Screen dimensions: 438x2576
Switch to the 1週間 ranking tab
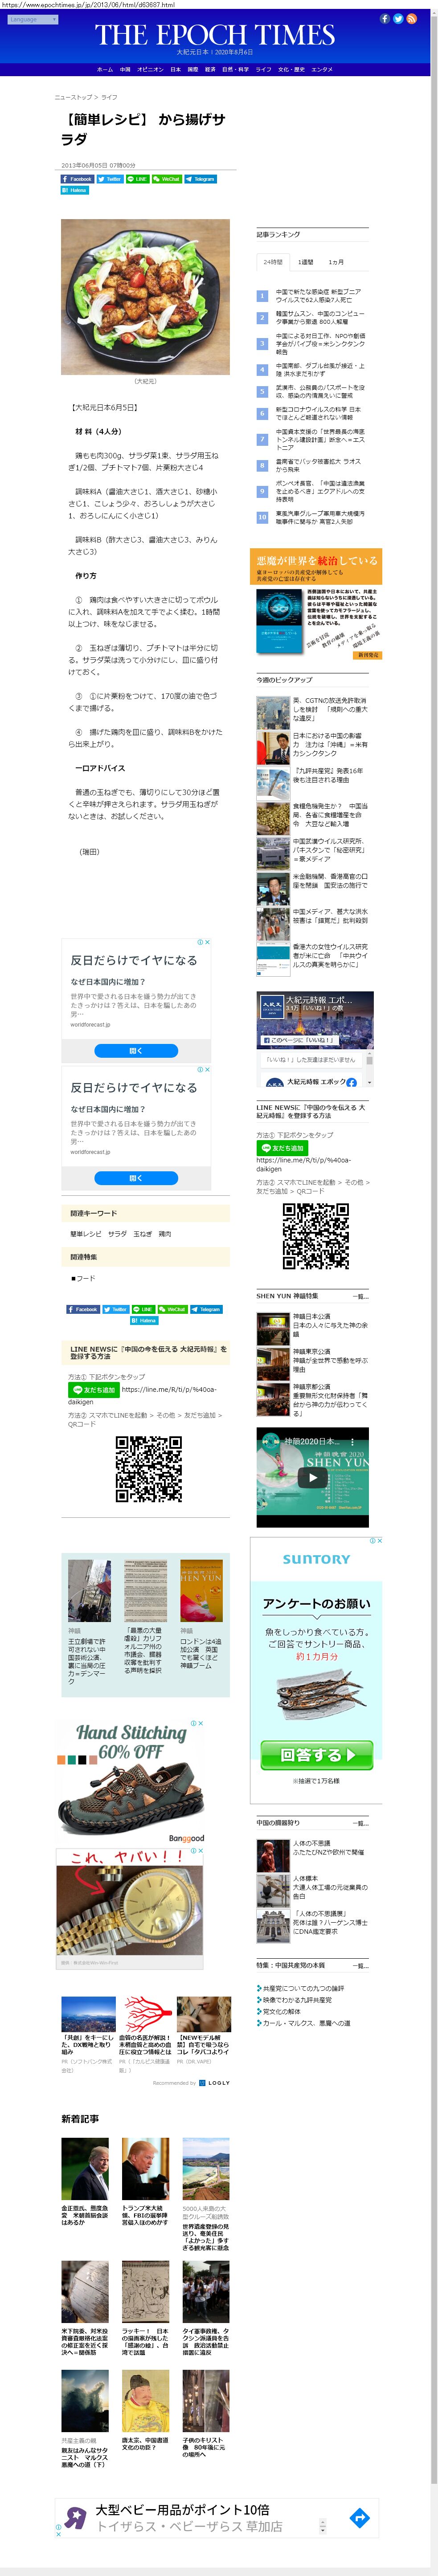[306, 262]
